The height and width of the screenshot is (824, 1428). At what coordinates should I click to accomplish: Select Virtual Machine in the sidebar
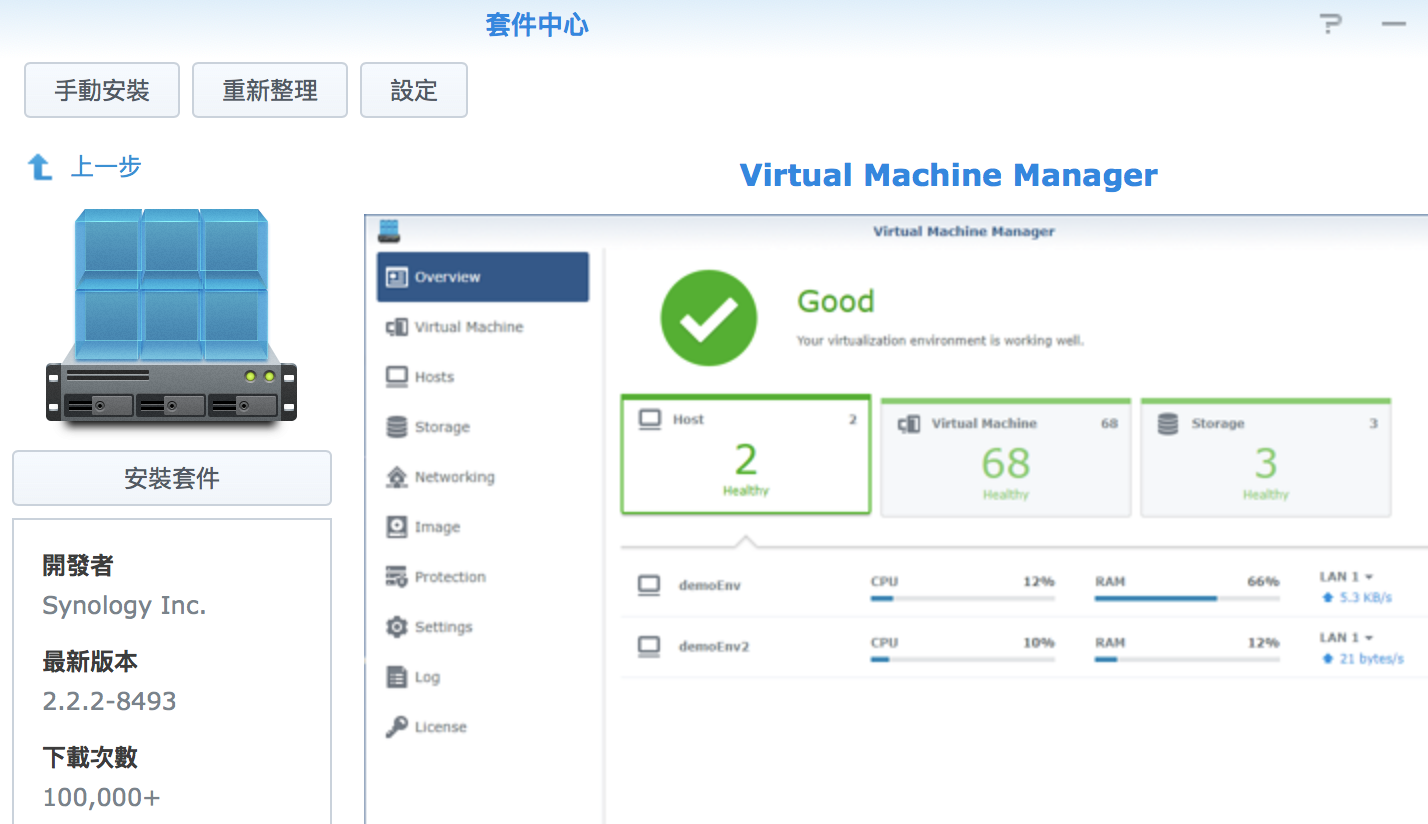[468, 327]
